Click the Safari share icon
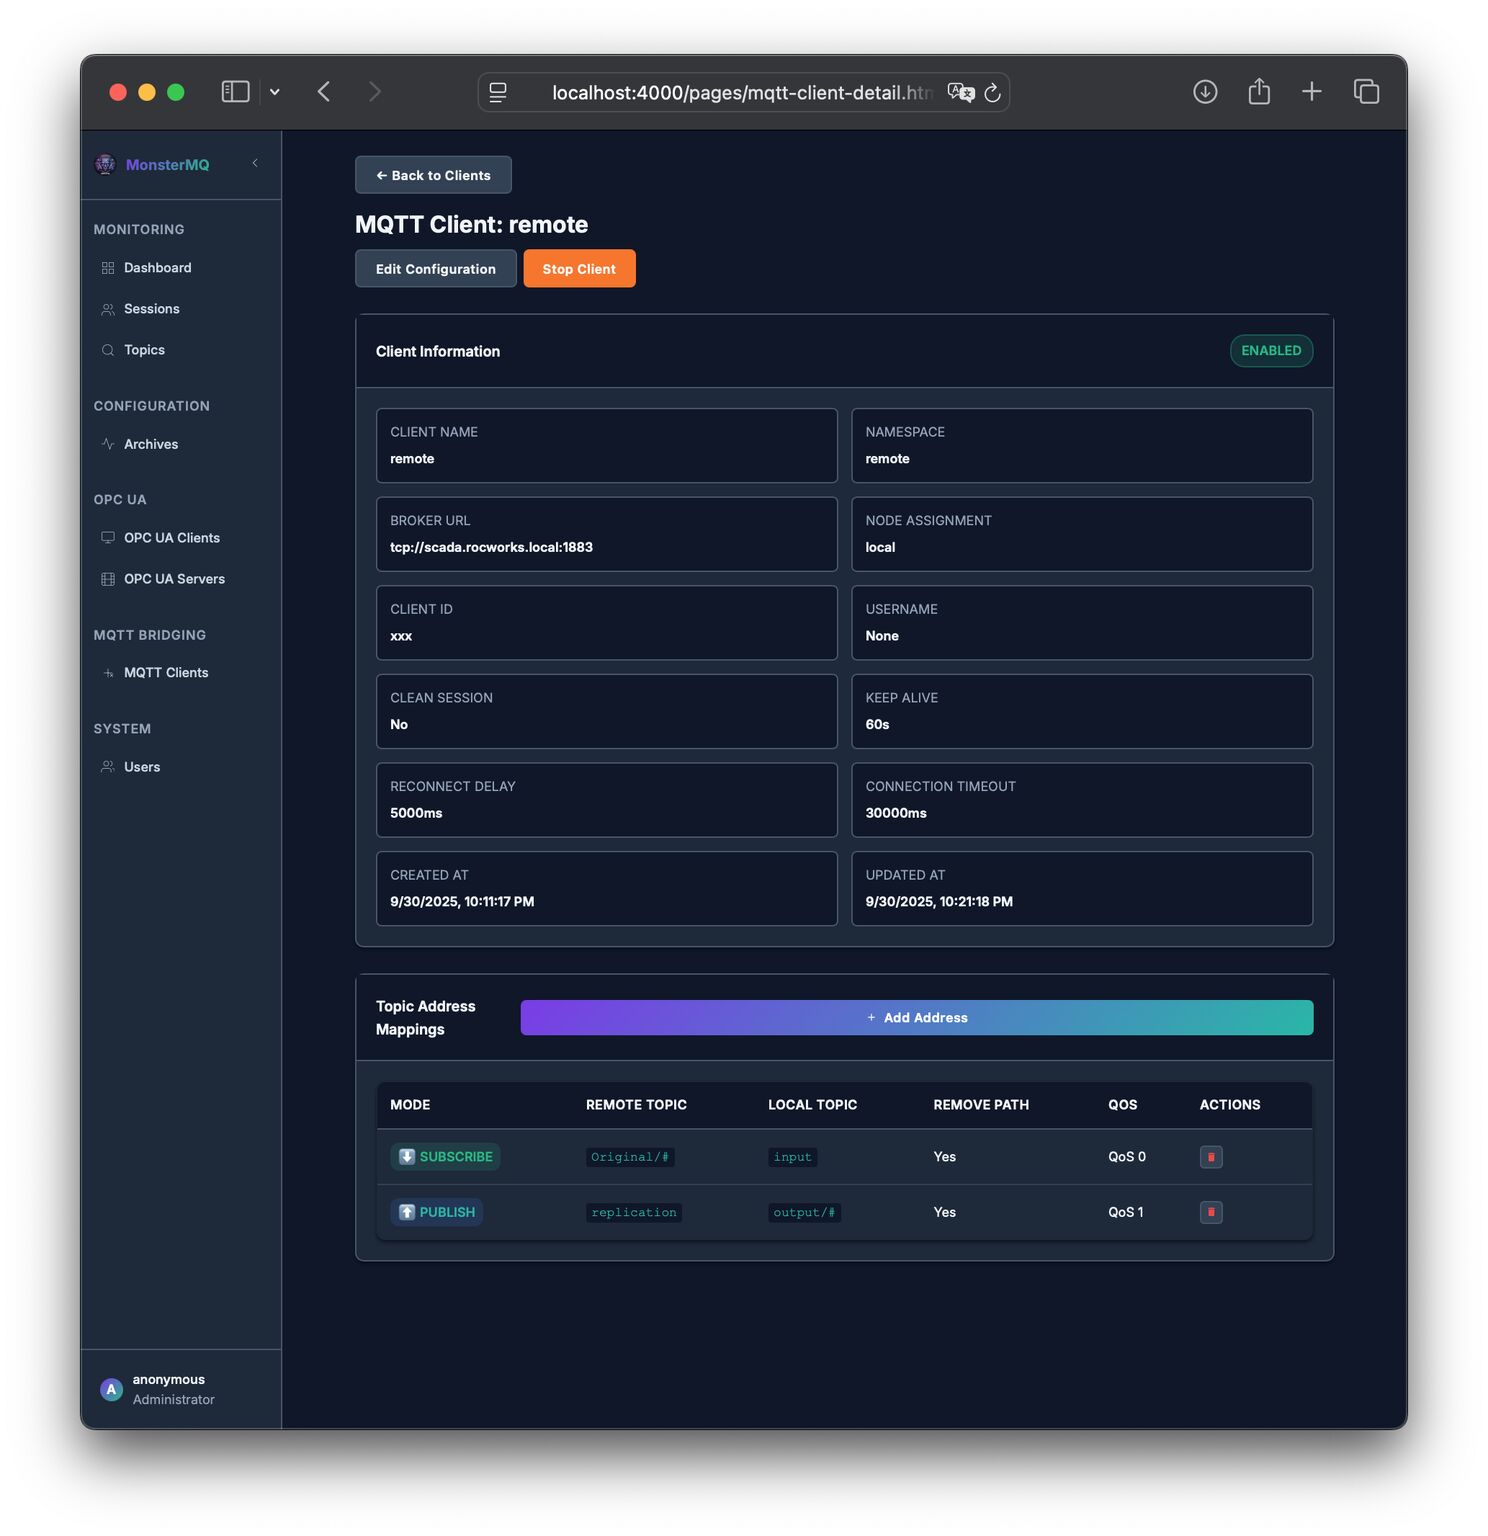Viewport: 1488px width, 1536px height. point(1259,92)
